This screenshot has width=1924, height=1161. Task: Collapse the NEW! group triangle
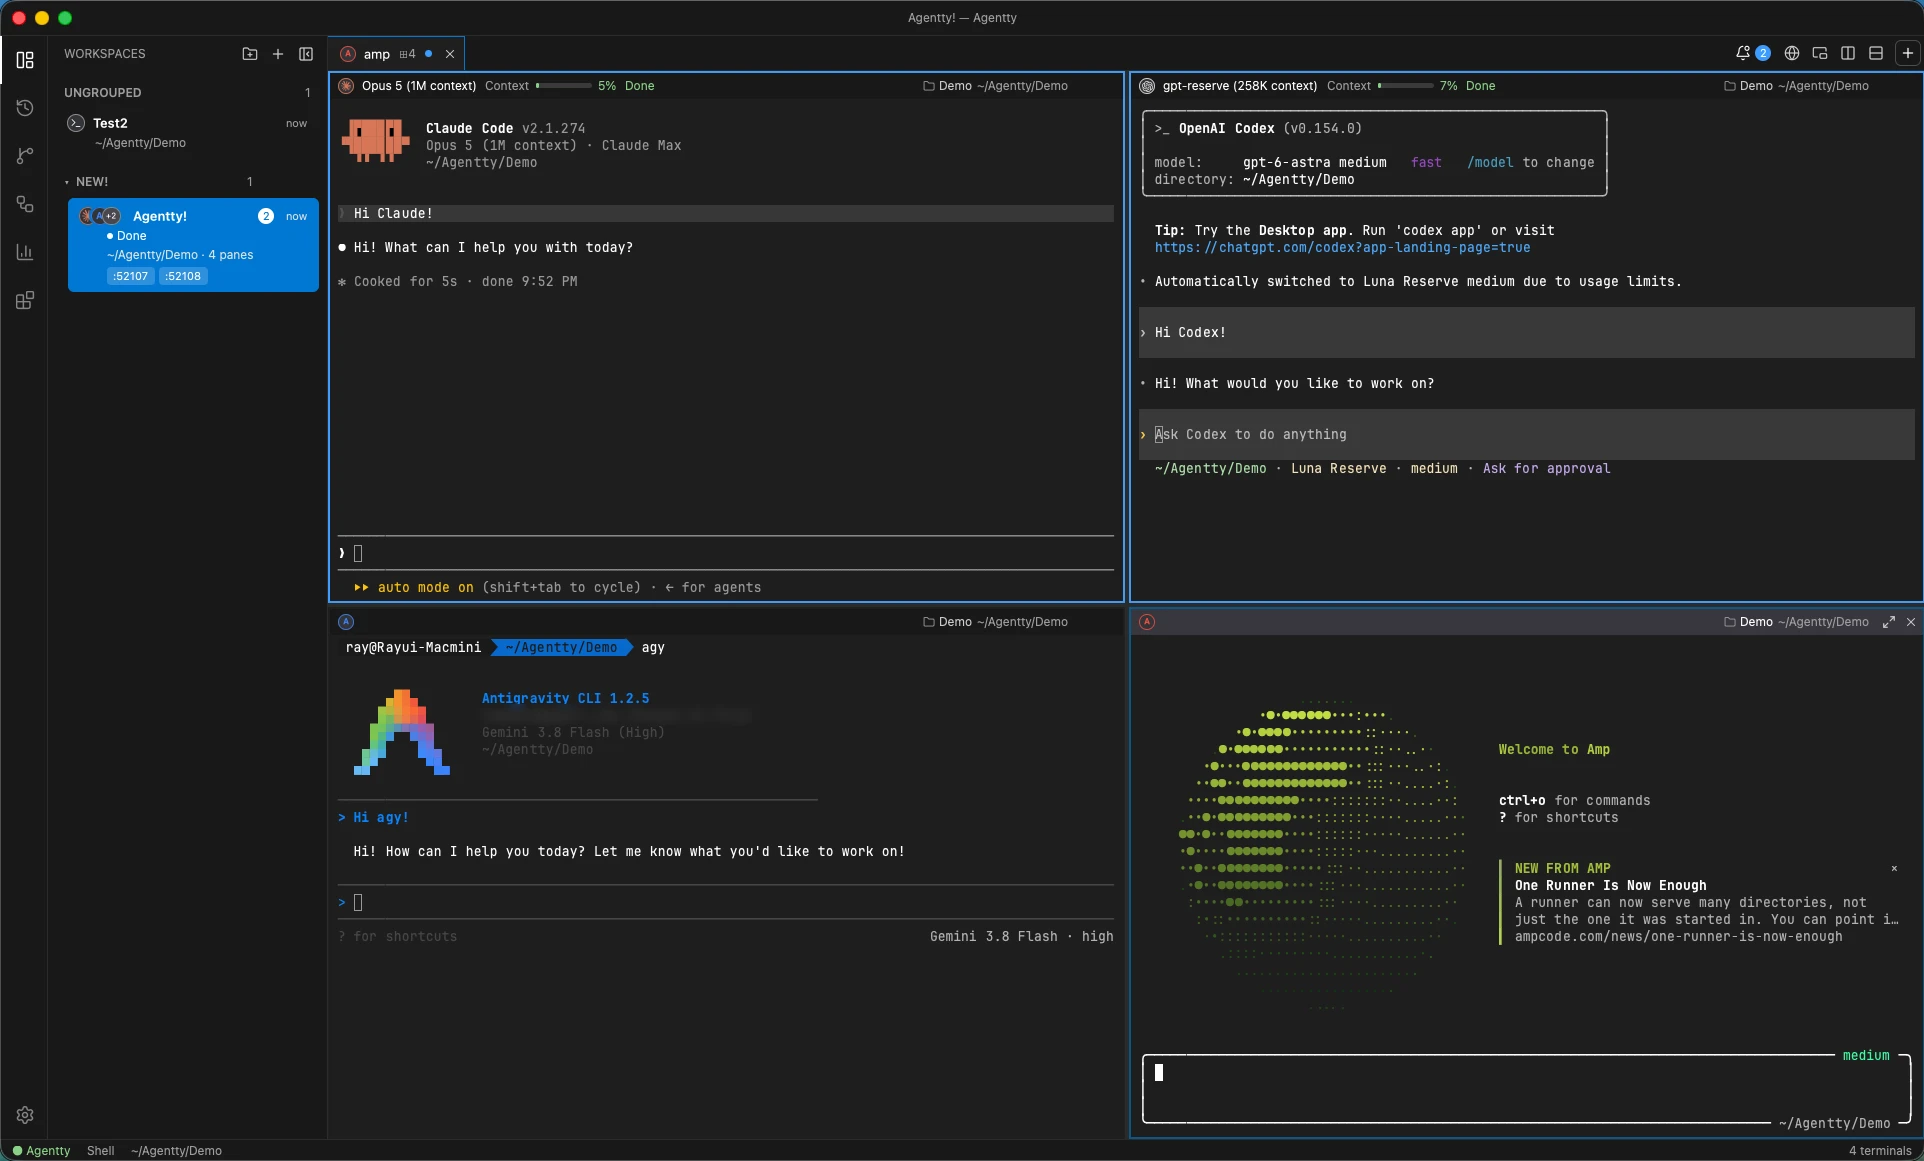point(67,182)
